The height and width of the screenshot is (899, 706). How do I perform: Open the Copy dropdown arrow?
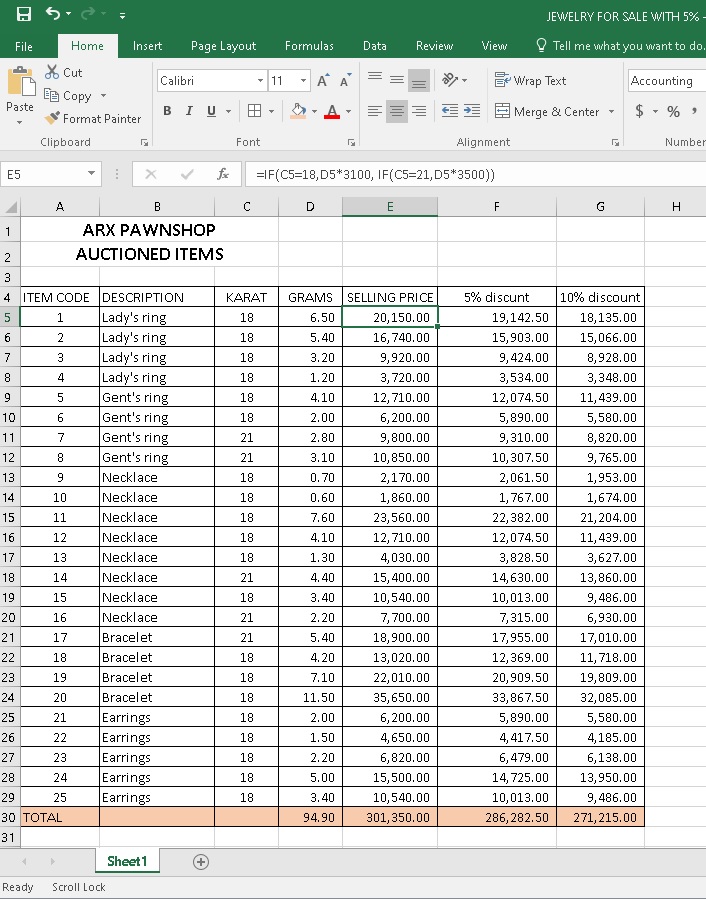pyautogui.click(x=103, y=96)
